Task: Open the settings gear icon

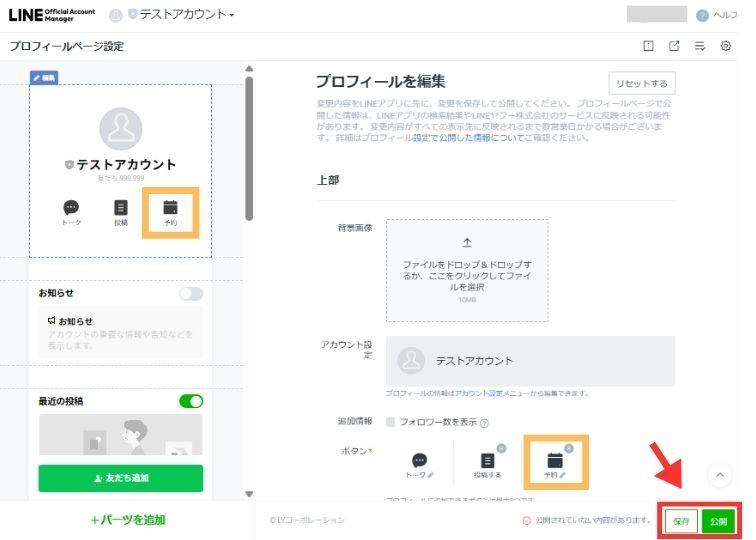Action: tap(725, 46)
